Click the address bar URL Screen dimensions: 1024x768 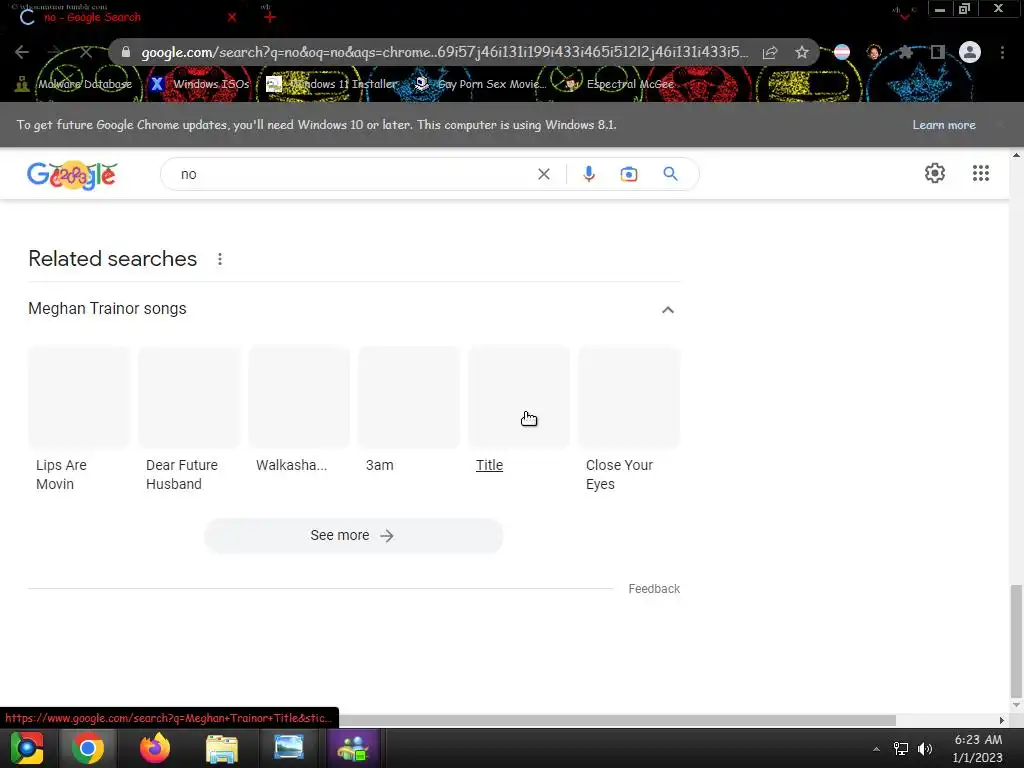pyautogui.click(x=444, y=52)
